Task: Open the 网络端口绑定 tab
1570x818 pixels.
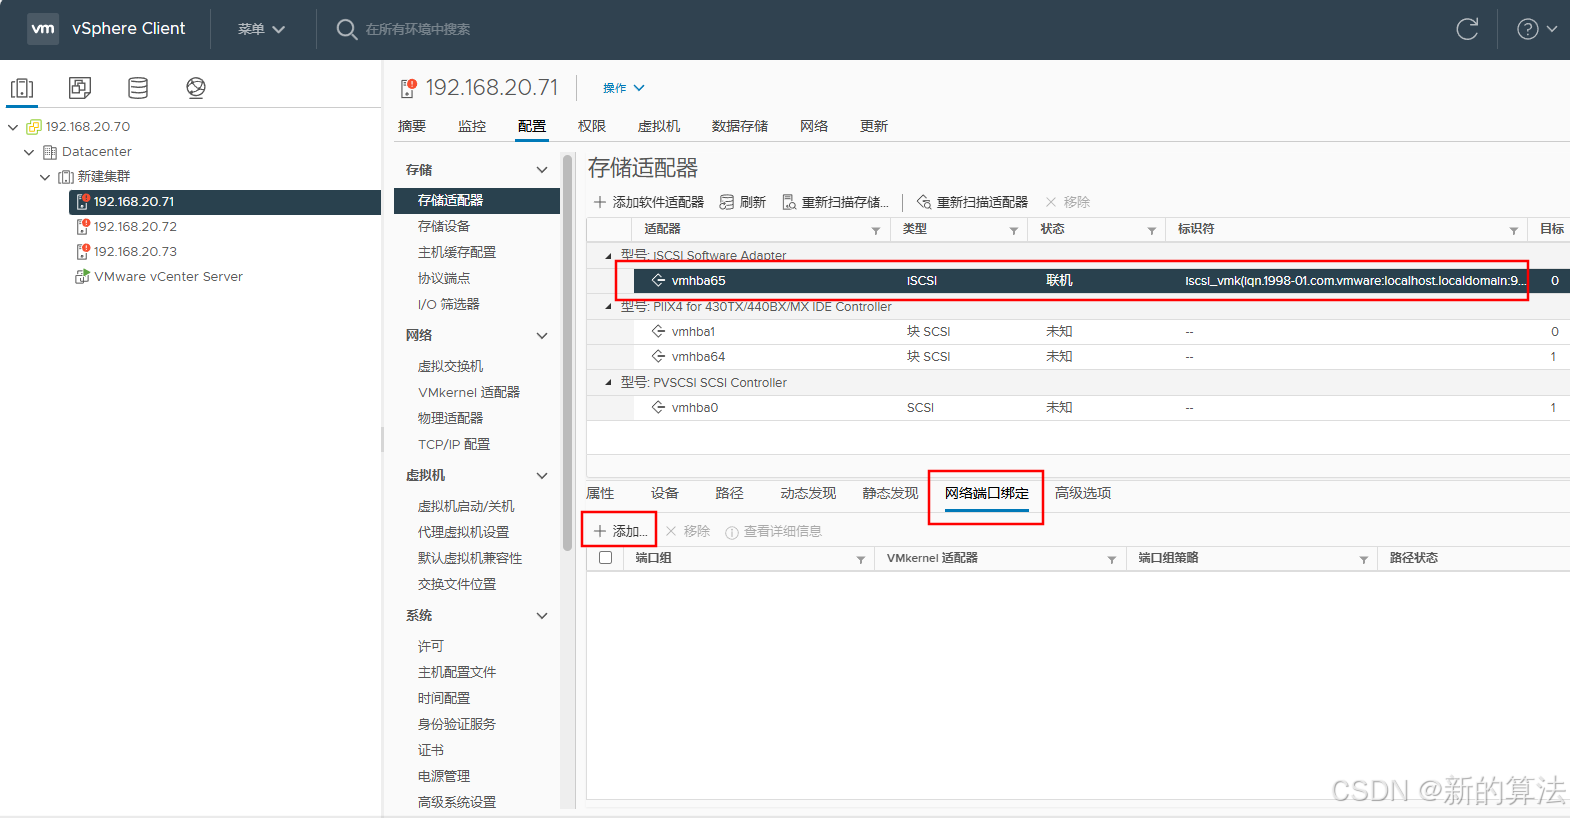Action: (987, 493)
